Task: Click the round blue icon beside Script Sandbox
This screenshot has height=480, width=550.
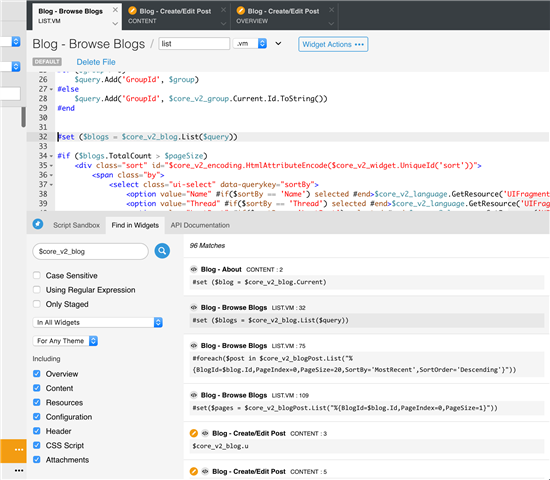Action: (38, 224)
